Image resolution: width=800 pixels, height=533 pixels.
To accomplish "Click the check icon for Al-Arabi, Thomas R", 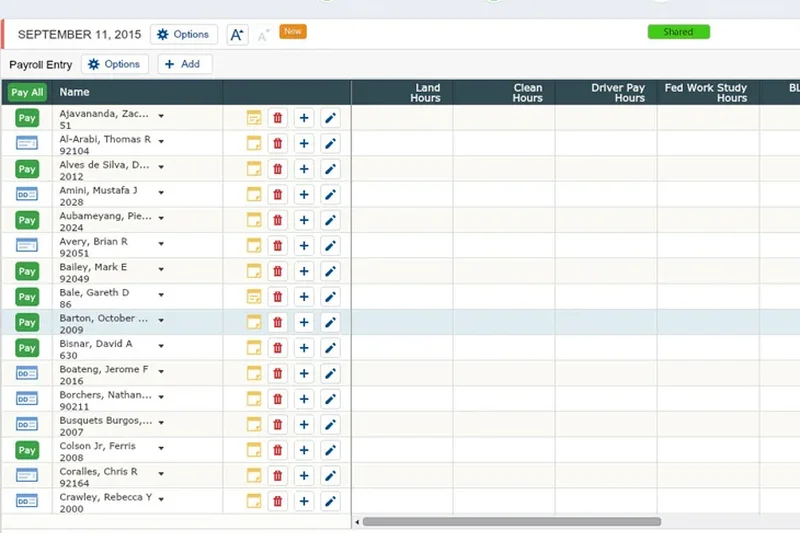I will point(27,143).
